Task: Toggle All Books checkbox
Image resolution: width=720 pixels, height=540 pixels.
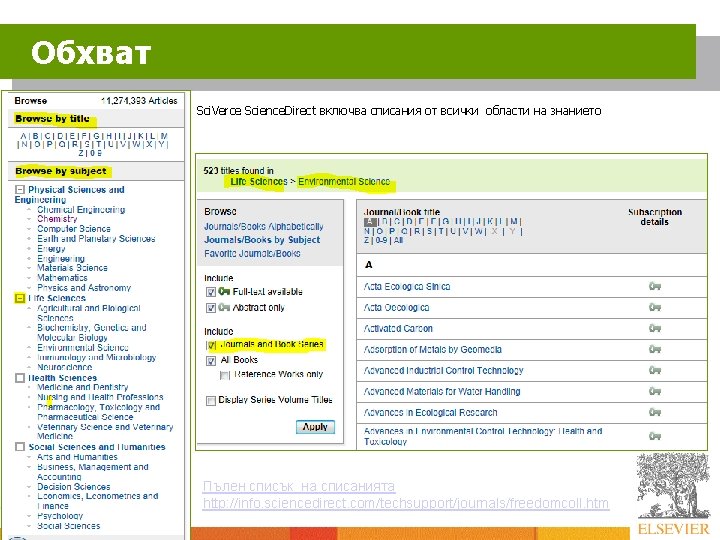Action: click(211, 361)
